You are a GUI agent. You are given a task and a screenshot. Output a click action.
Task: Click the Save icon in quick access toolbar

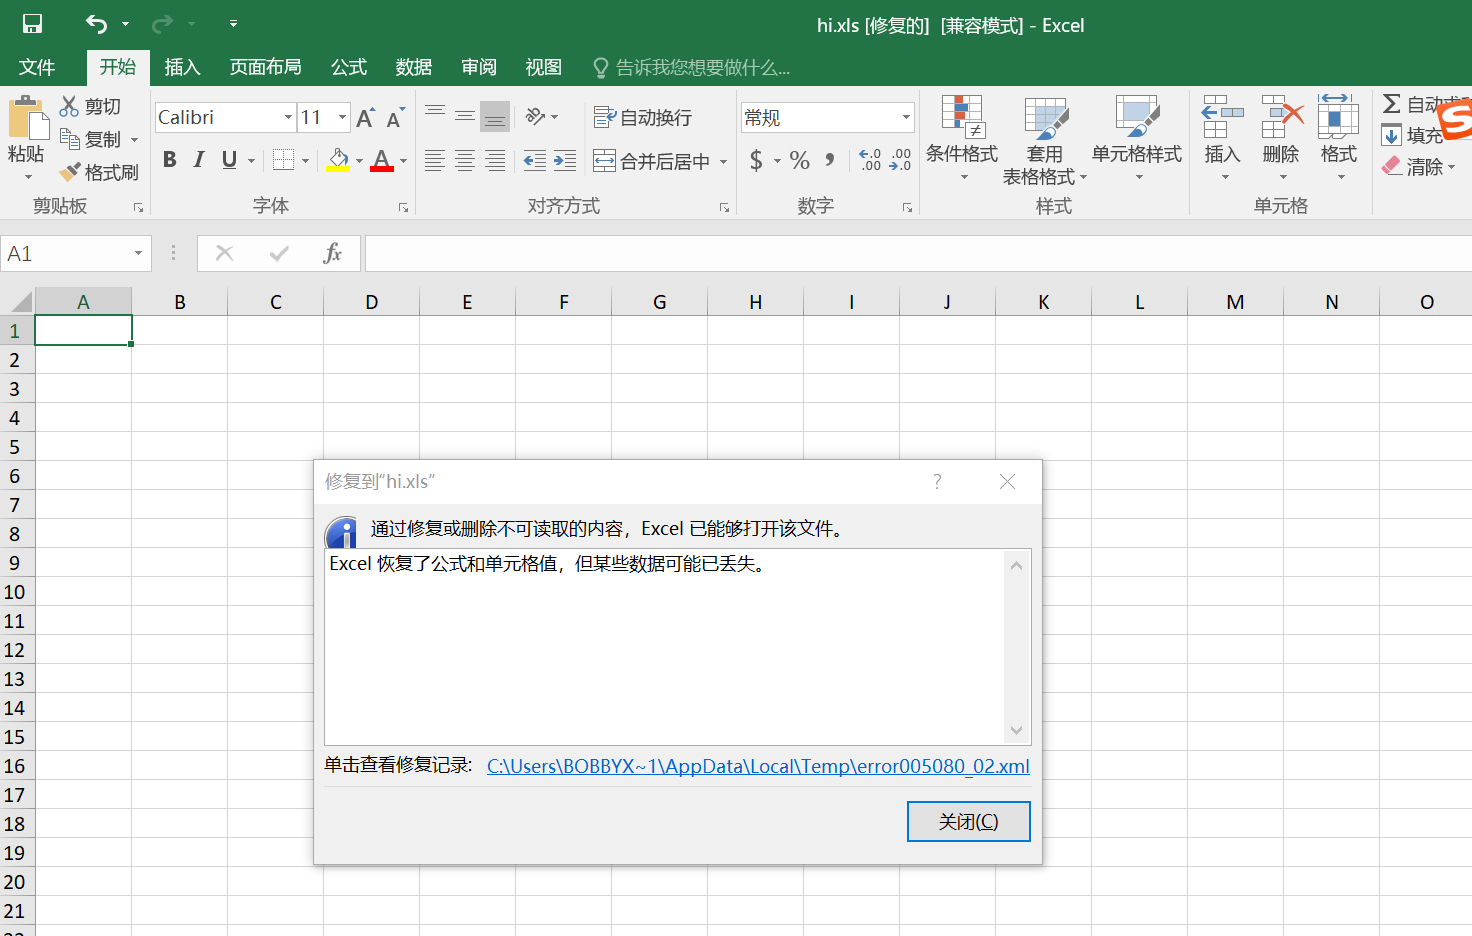[x=32, y=24]
